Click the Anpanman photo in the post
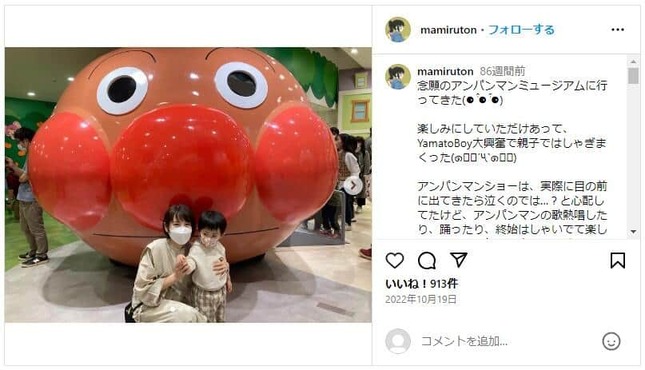This screenshot has width=645, height=370. pos(188,185)
